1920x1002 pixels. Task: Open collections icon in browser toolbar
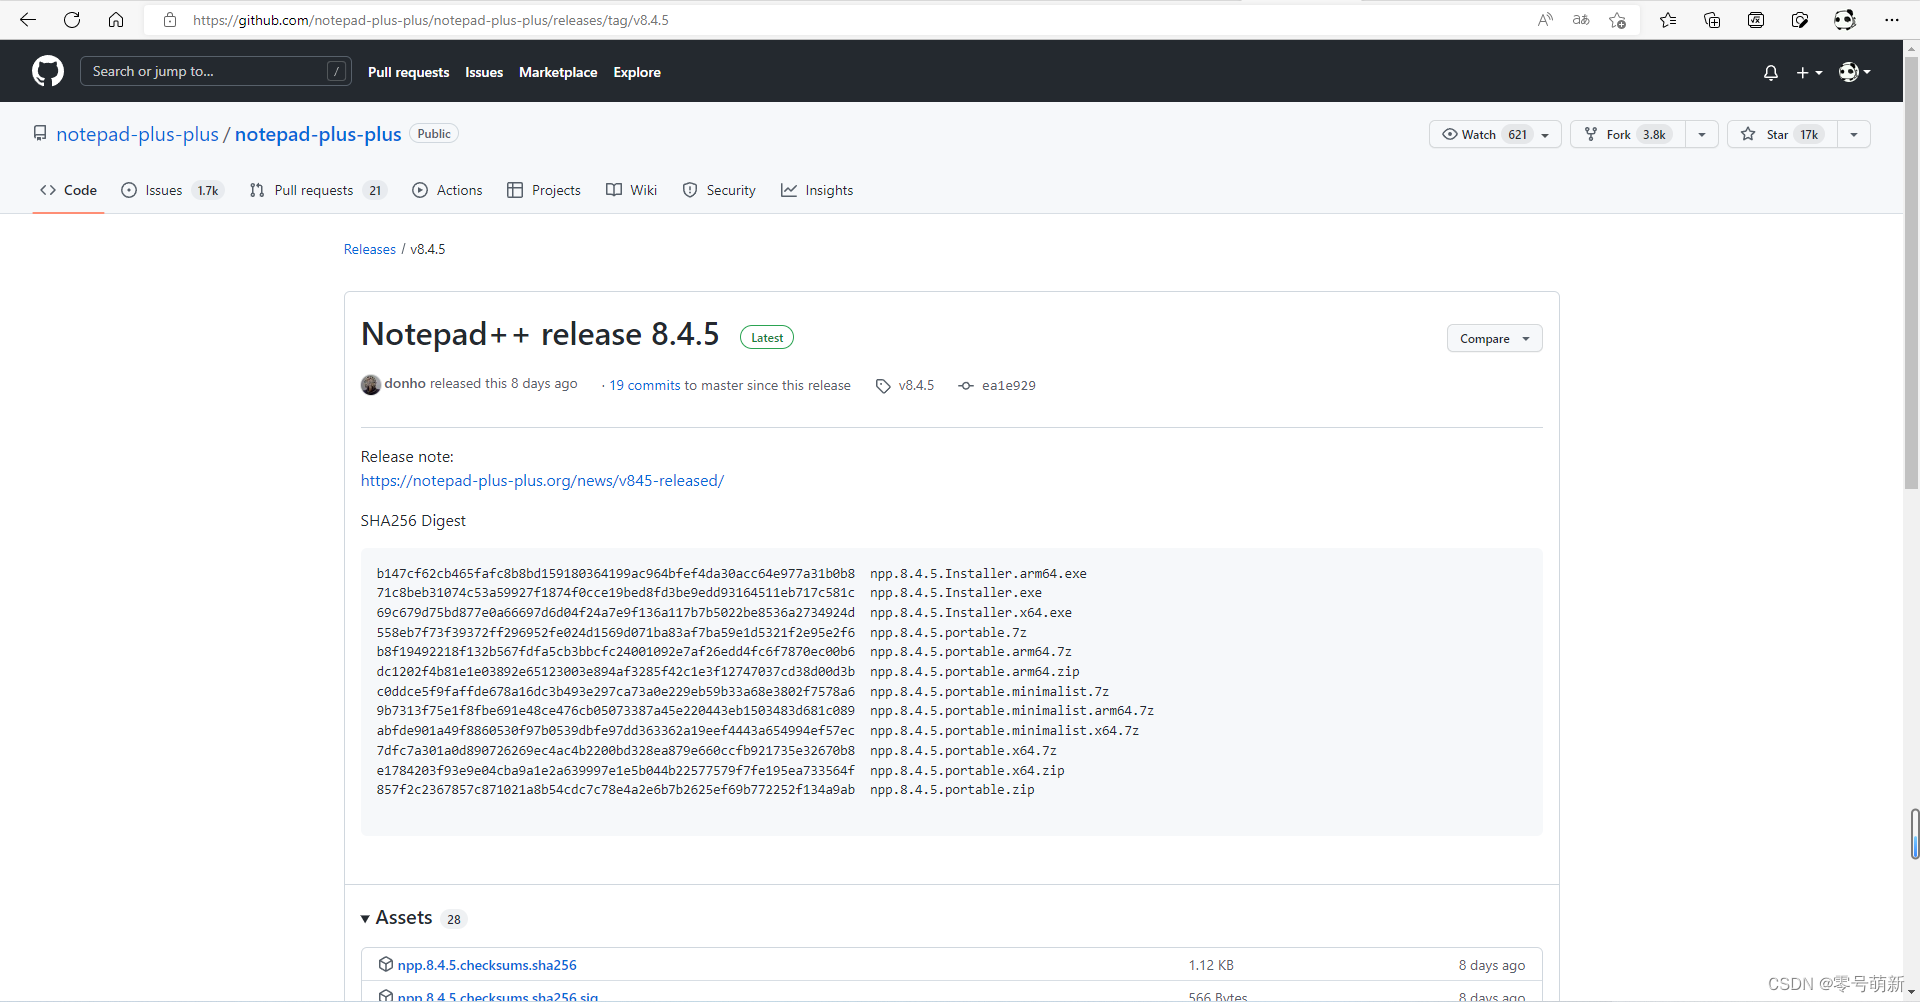(1712, 20)
